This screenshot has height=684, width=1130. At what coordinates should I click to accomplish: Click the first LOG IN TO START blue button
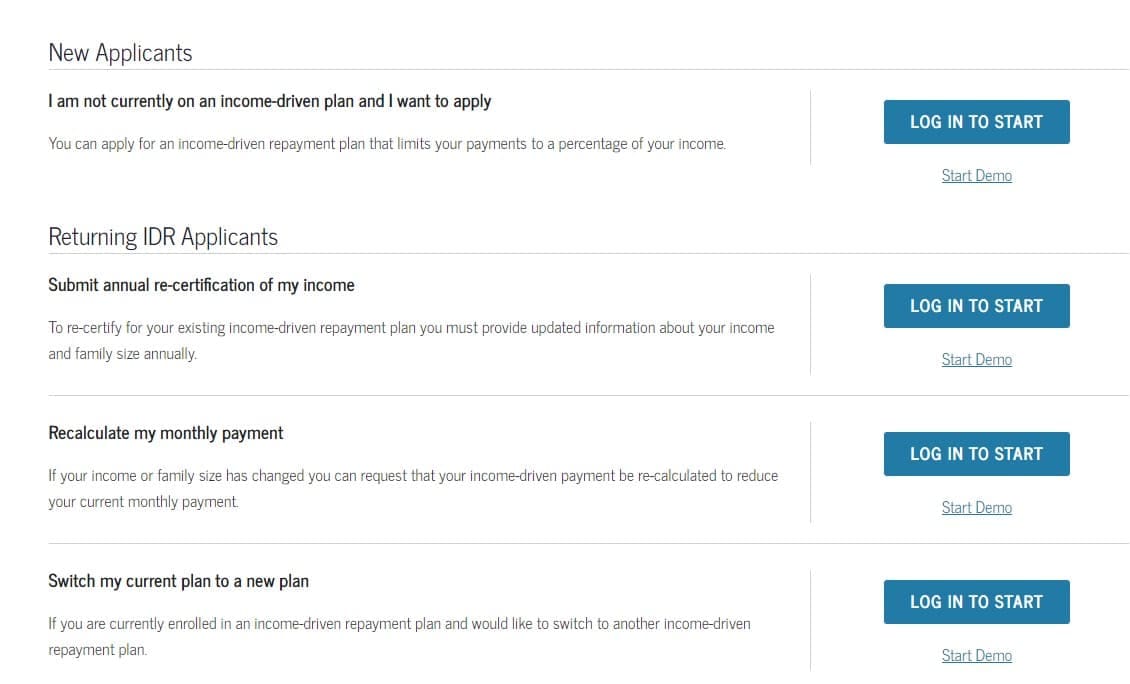pos(976,121)
